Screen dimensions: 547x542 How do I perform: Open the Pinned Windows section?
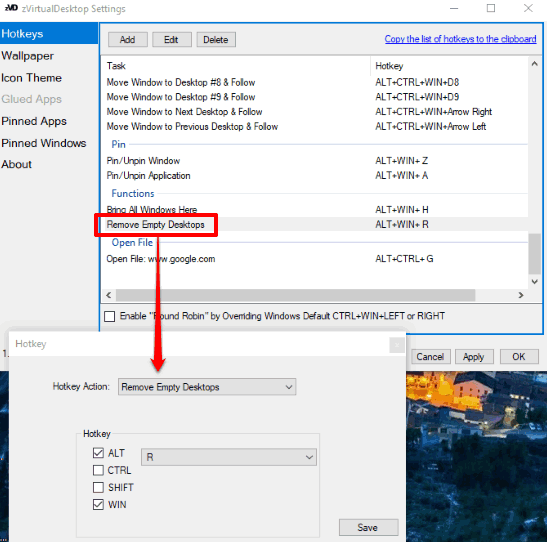tap(44, 143)
